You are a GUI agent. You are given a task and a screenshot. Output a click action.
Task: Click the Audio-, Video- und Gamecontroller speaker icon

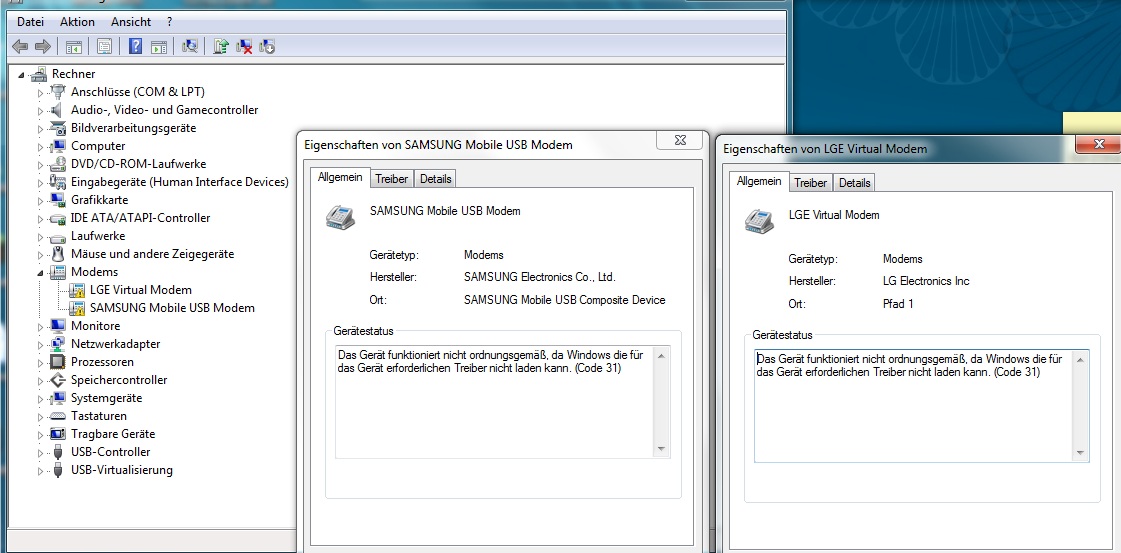pos(58,110)
